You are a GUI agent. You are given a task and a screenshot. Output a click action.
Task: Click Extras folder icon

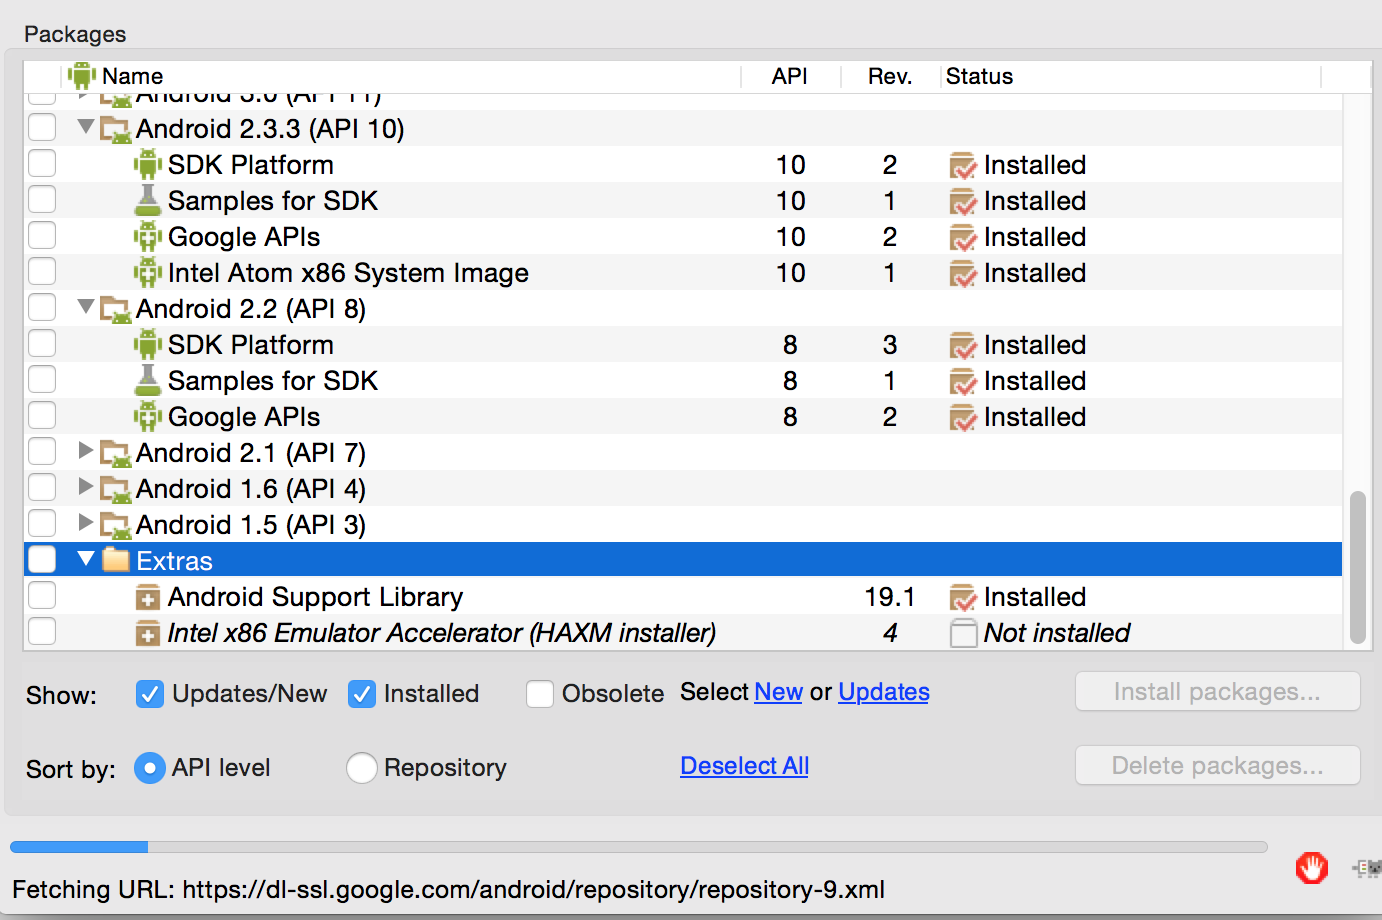[116, 560]
